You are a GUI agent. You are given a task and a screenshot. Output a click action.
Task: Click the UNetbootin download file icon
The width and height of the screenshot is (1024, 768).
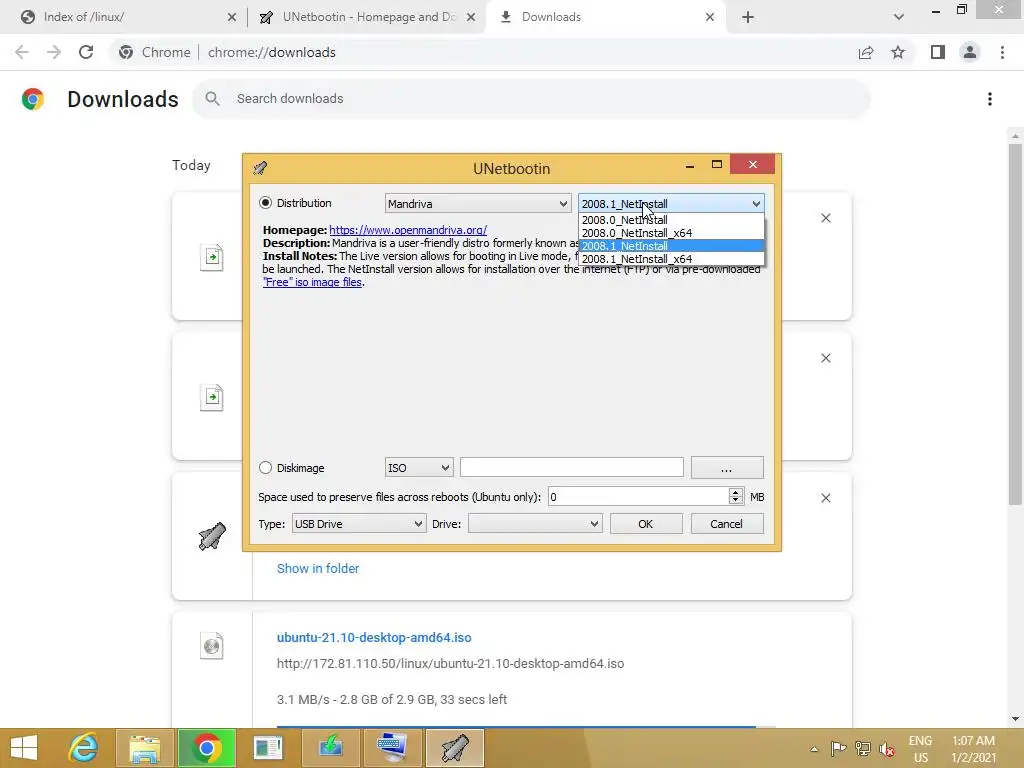click(x=212, y=536)
